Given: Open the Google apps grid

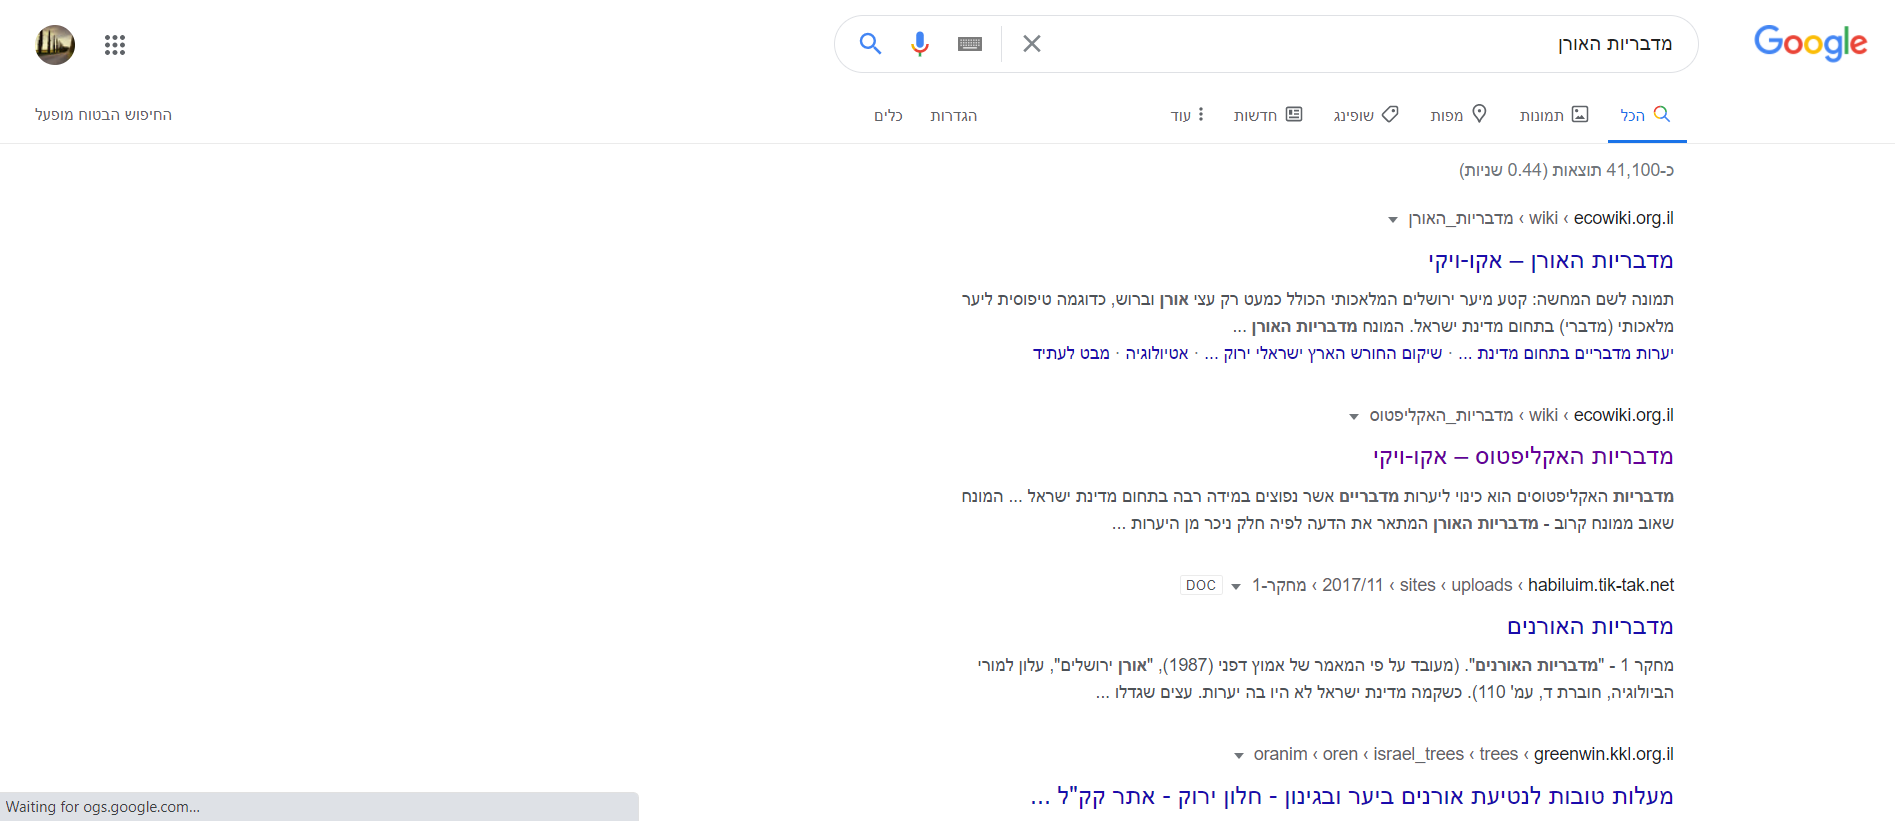Looking at the screenshot, I should 115,45.
